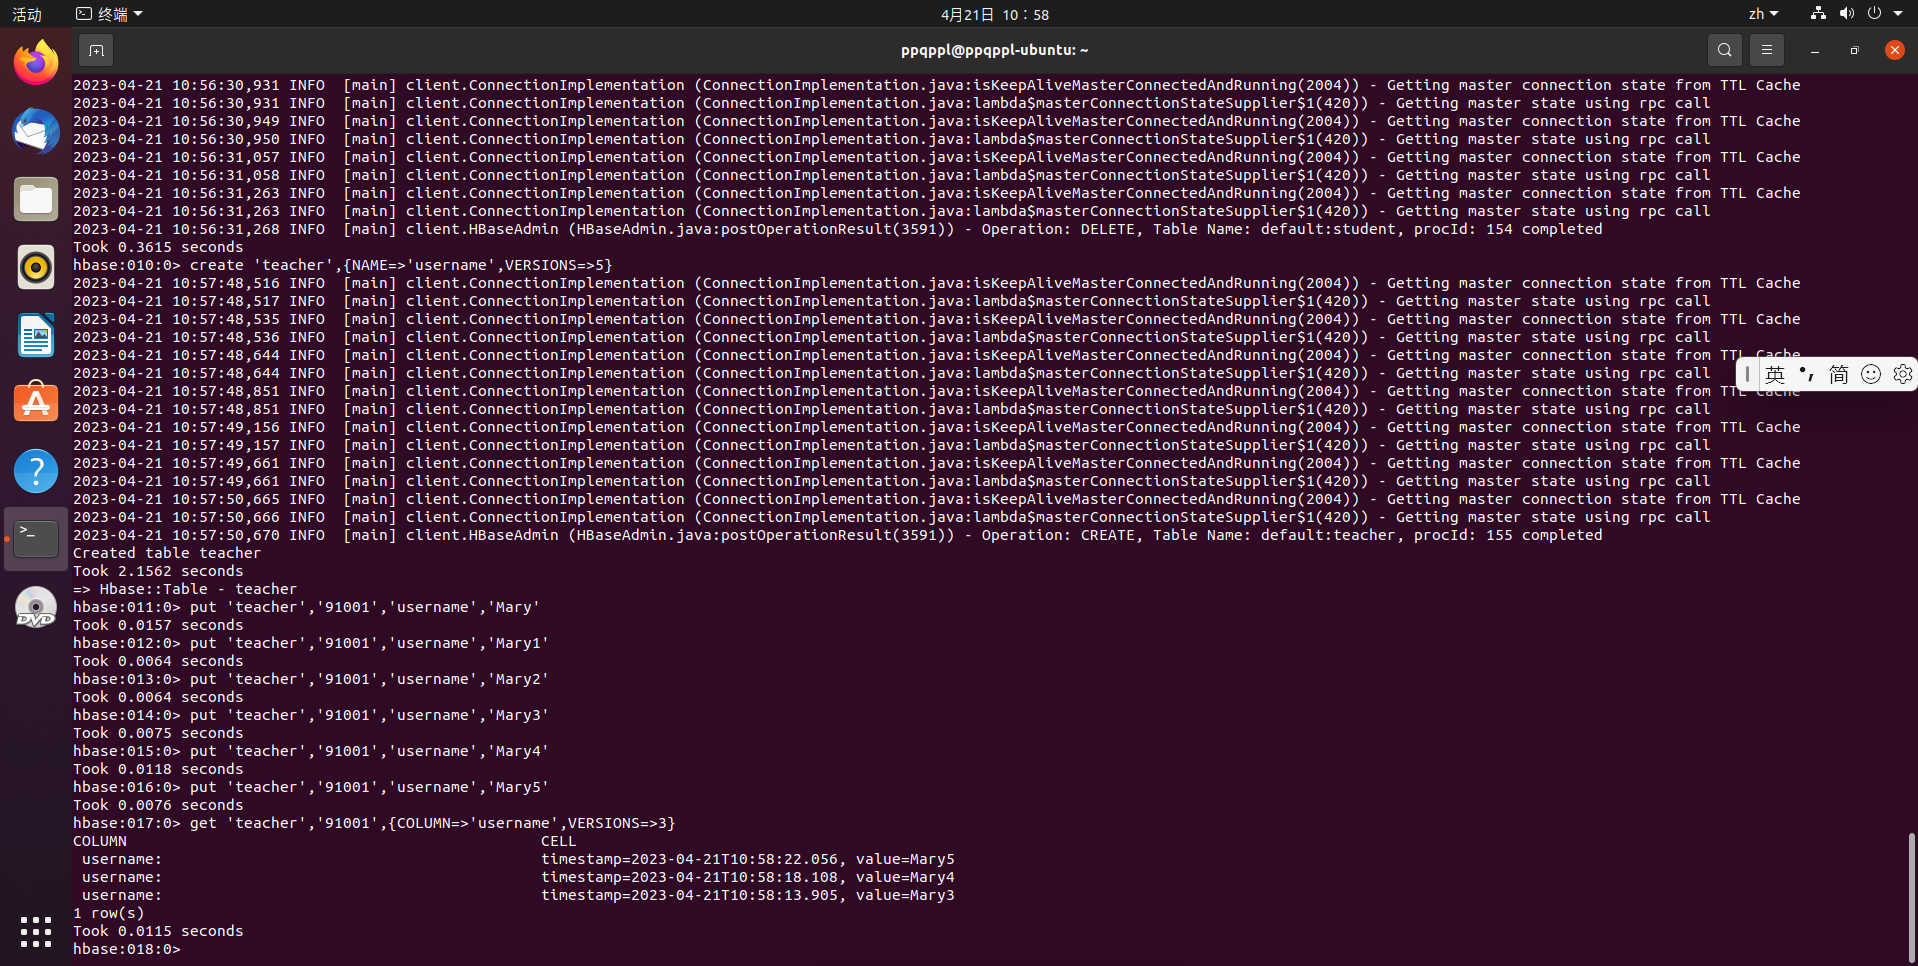Click the 'Created table teacher' line
The image size is (1918, 966).
(x=166, y=553)
